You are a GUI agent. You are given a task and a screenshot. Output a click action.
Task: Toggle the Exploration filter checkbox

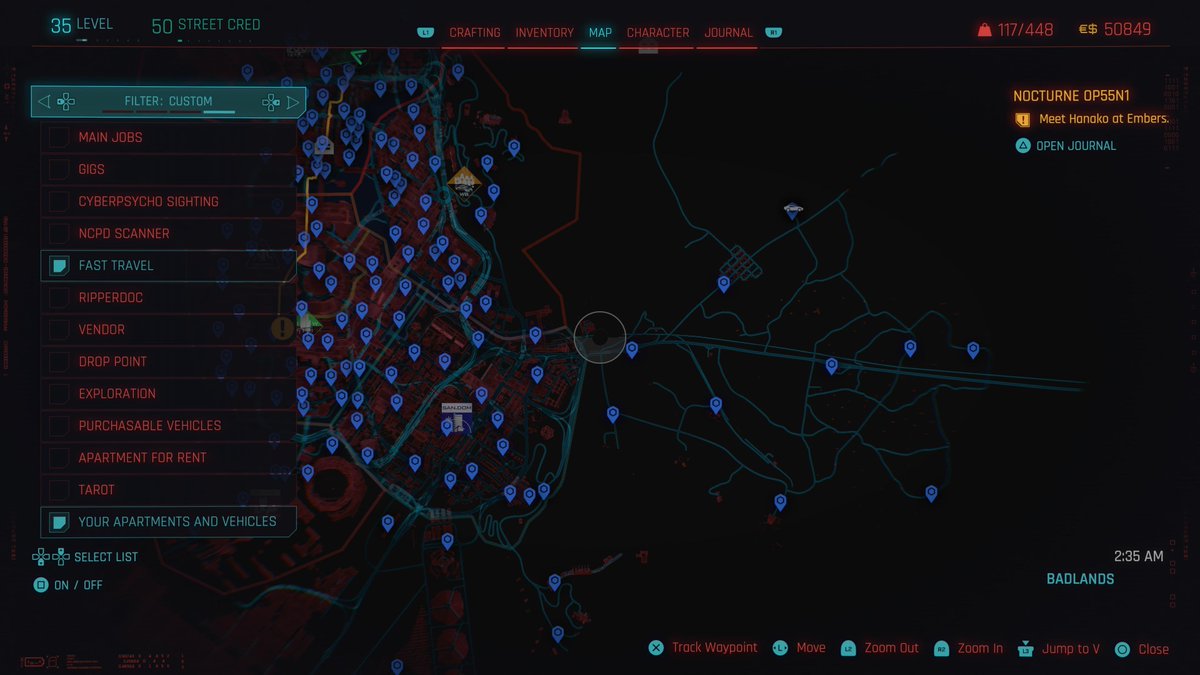point(59,393)
